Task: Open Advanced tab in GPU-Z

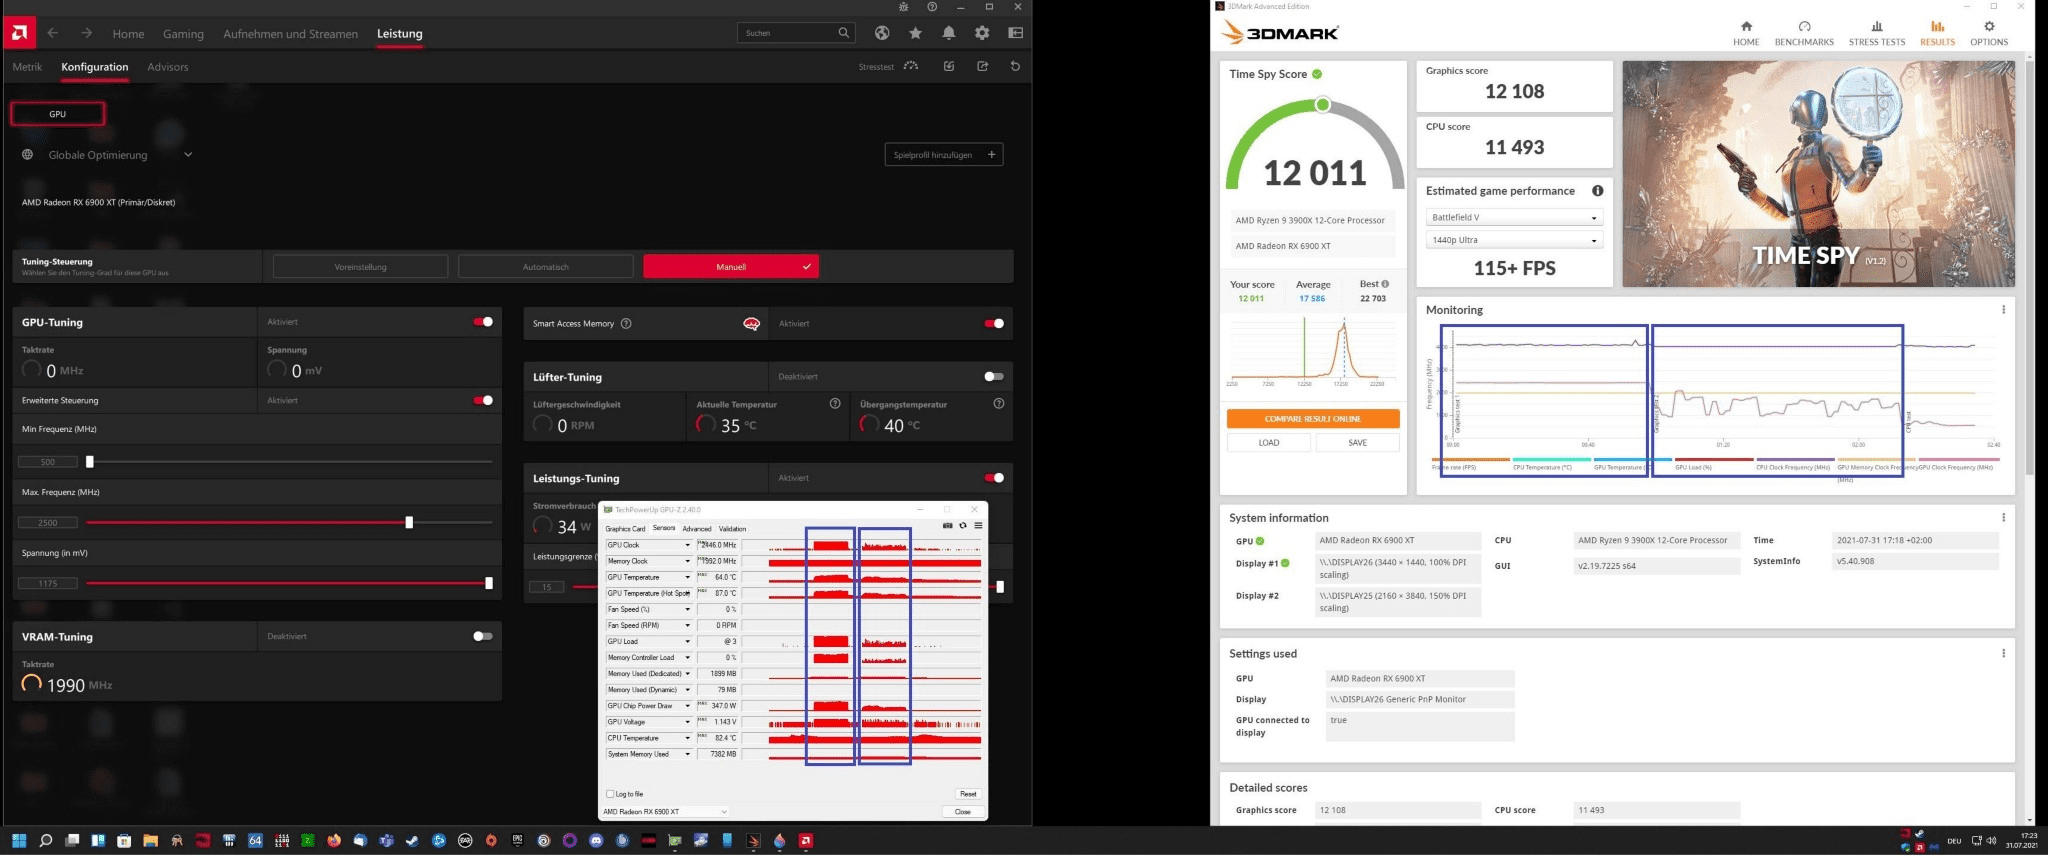Action: 697,529
